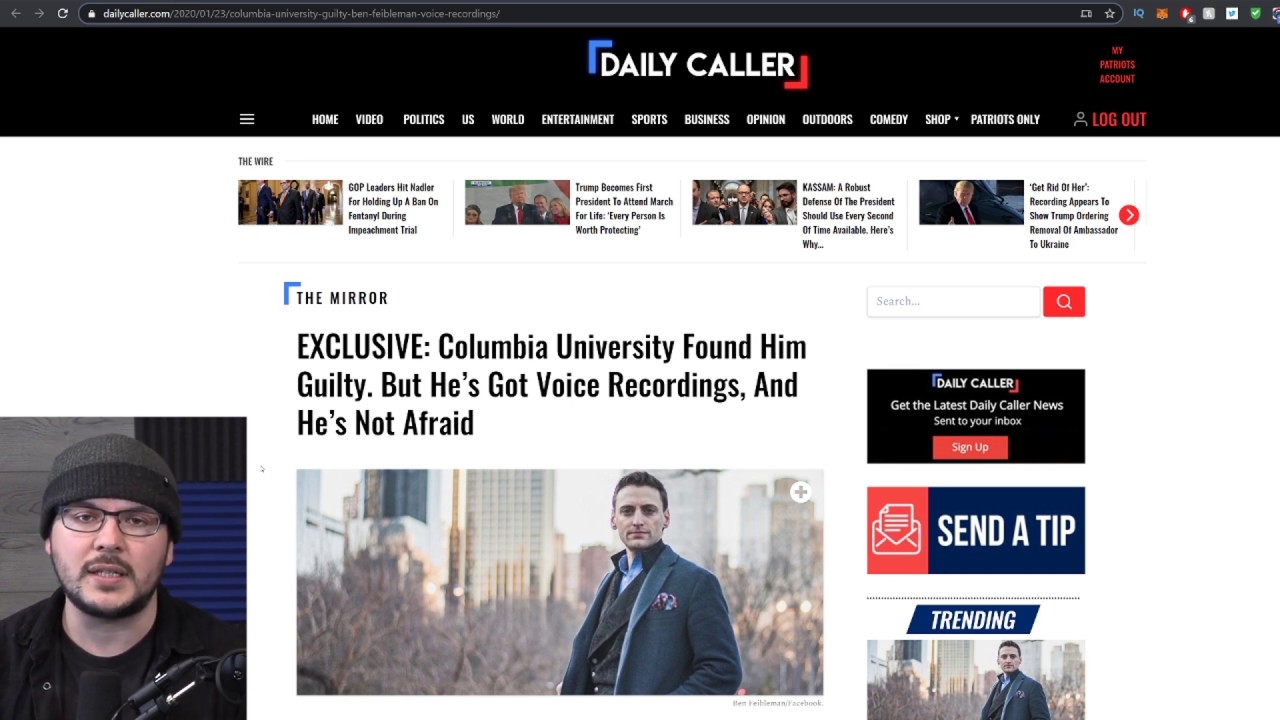Advance The Wire carousel with red arrow

(x=1128, y=215)
